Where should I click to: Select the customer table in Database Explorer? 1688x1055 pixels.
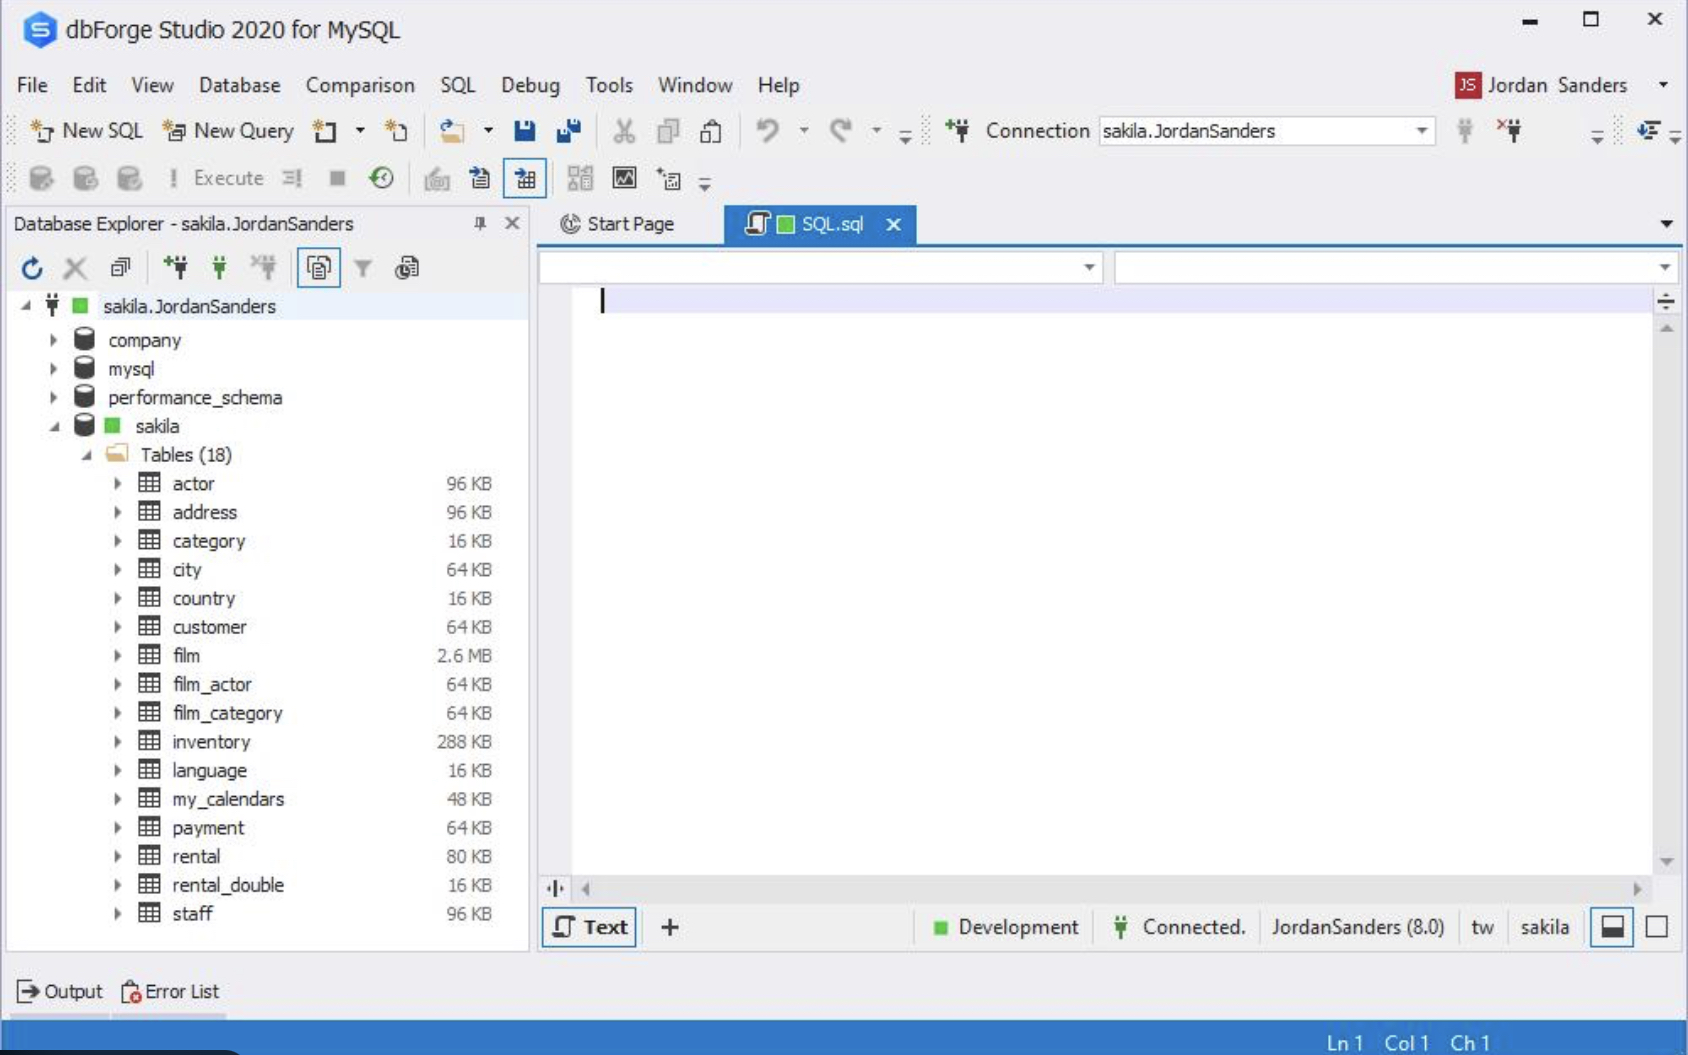tap(209, 627)
